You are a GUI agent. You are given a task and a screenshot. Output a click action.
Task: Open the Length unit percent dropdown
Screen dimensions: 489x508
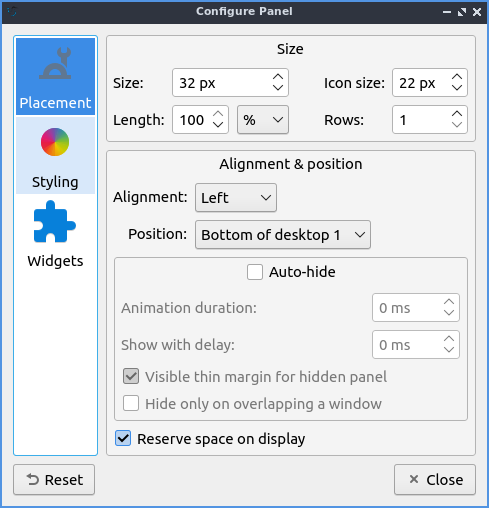[263, 120]
